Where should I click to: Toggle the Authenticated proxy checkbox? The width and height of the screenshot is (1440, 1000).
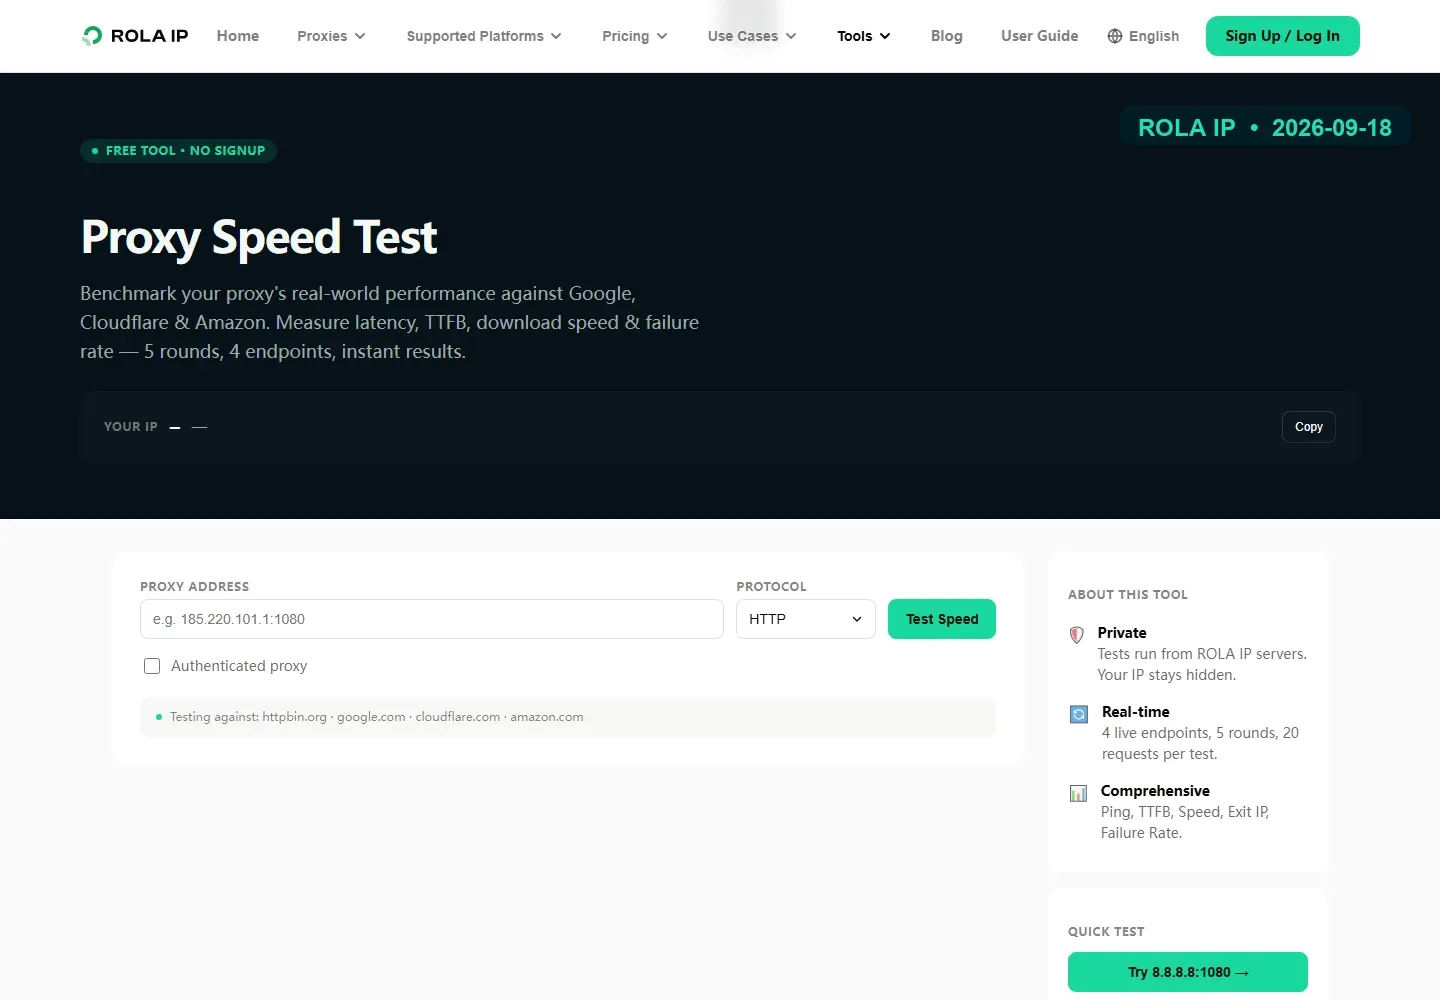tap(152, 666)
